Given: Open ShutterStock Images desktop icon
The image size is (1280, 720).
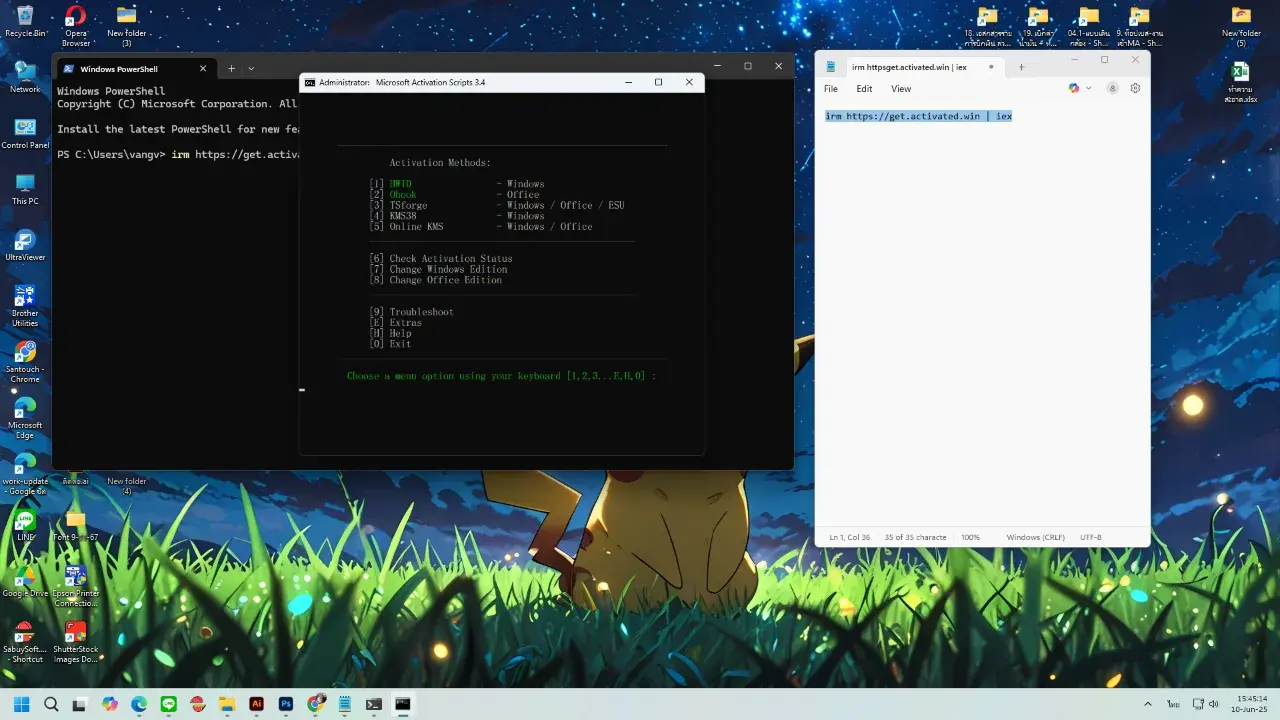Looking at the screenshot, I should (x=76, y=641).
